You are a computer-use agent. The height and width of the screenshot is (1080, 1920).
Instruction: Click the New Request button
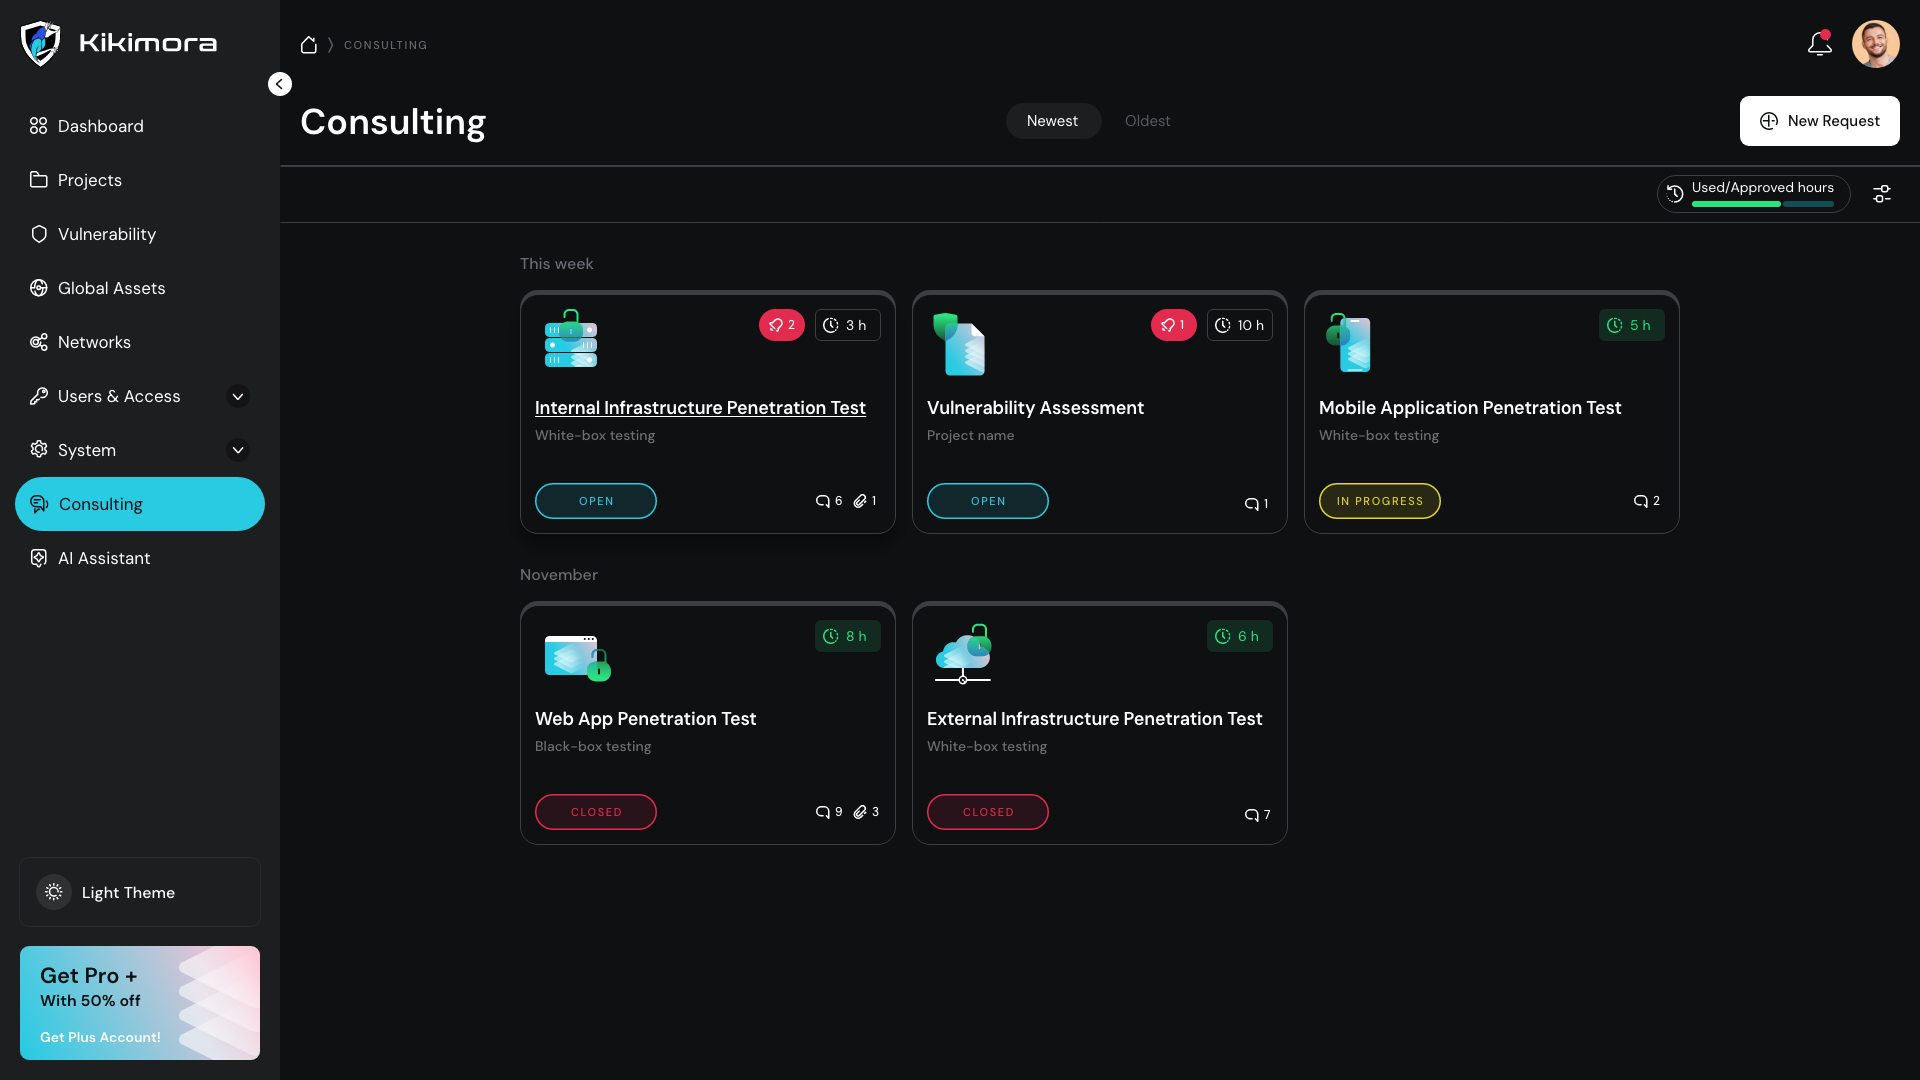tap(1819, 121)
